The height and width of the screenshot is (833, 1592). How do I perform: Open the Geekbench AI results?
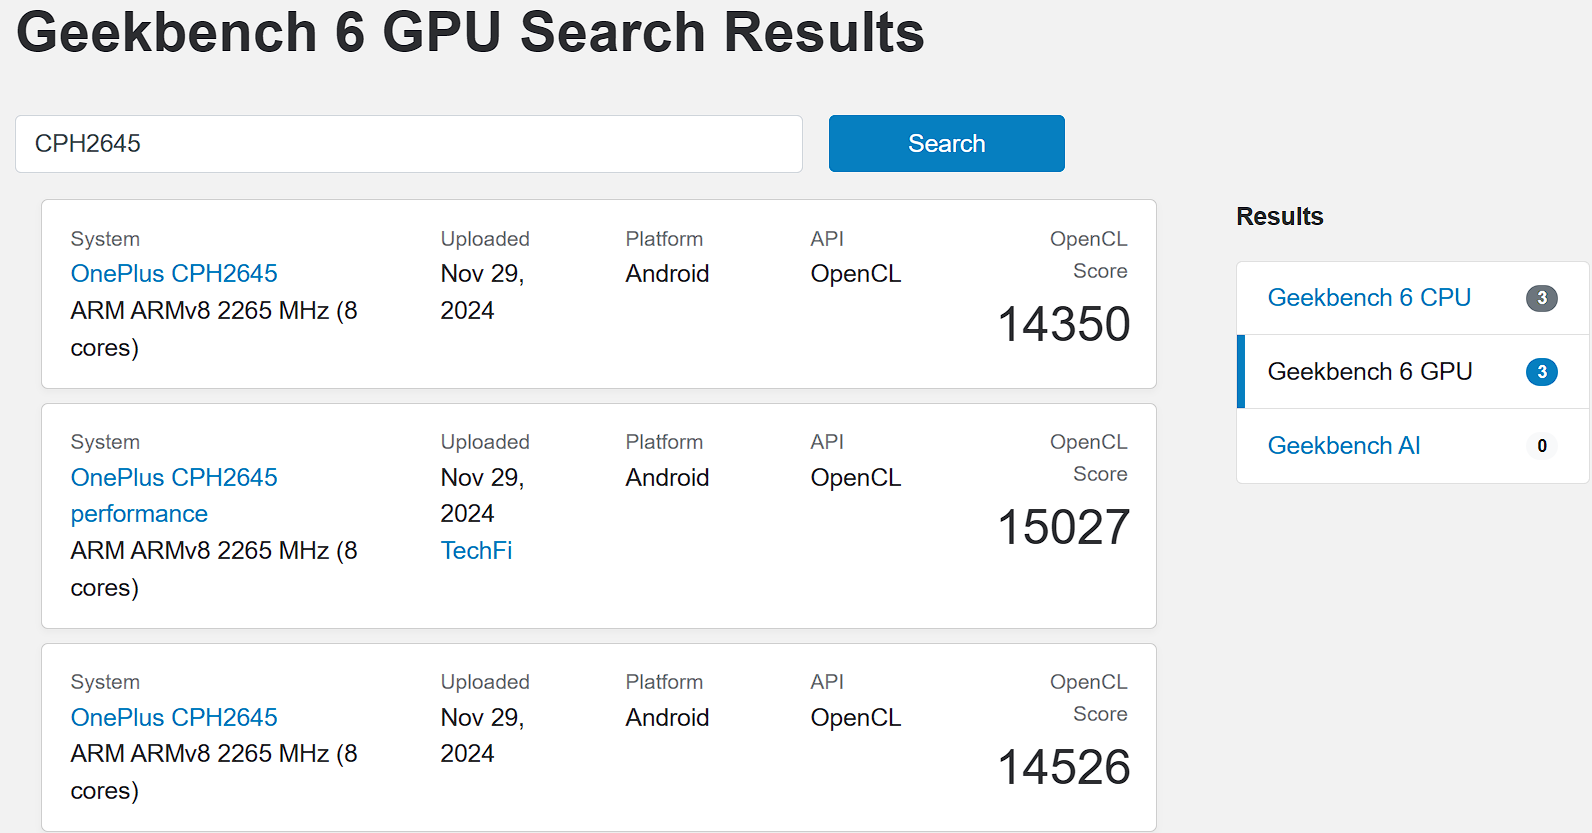click(x=1344, y=446)
